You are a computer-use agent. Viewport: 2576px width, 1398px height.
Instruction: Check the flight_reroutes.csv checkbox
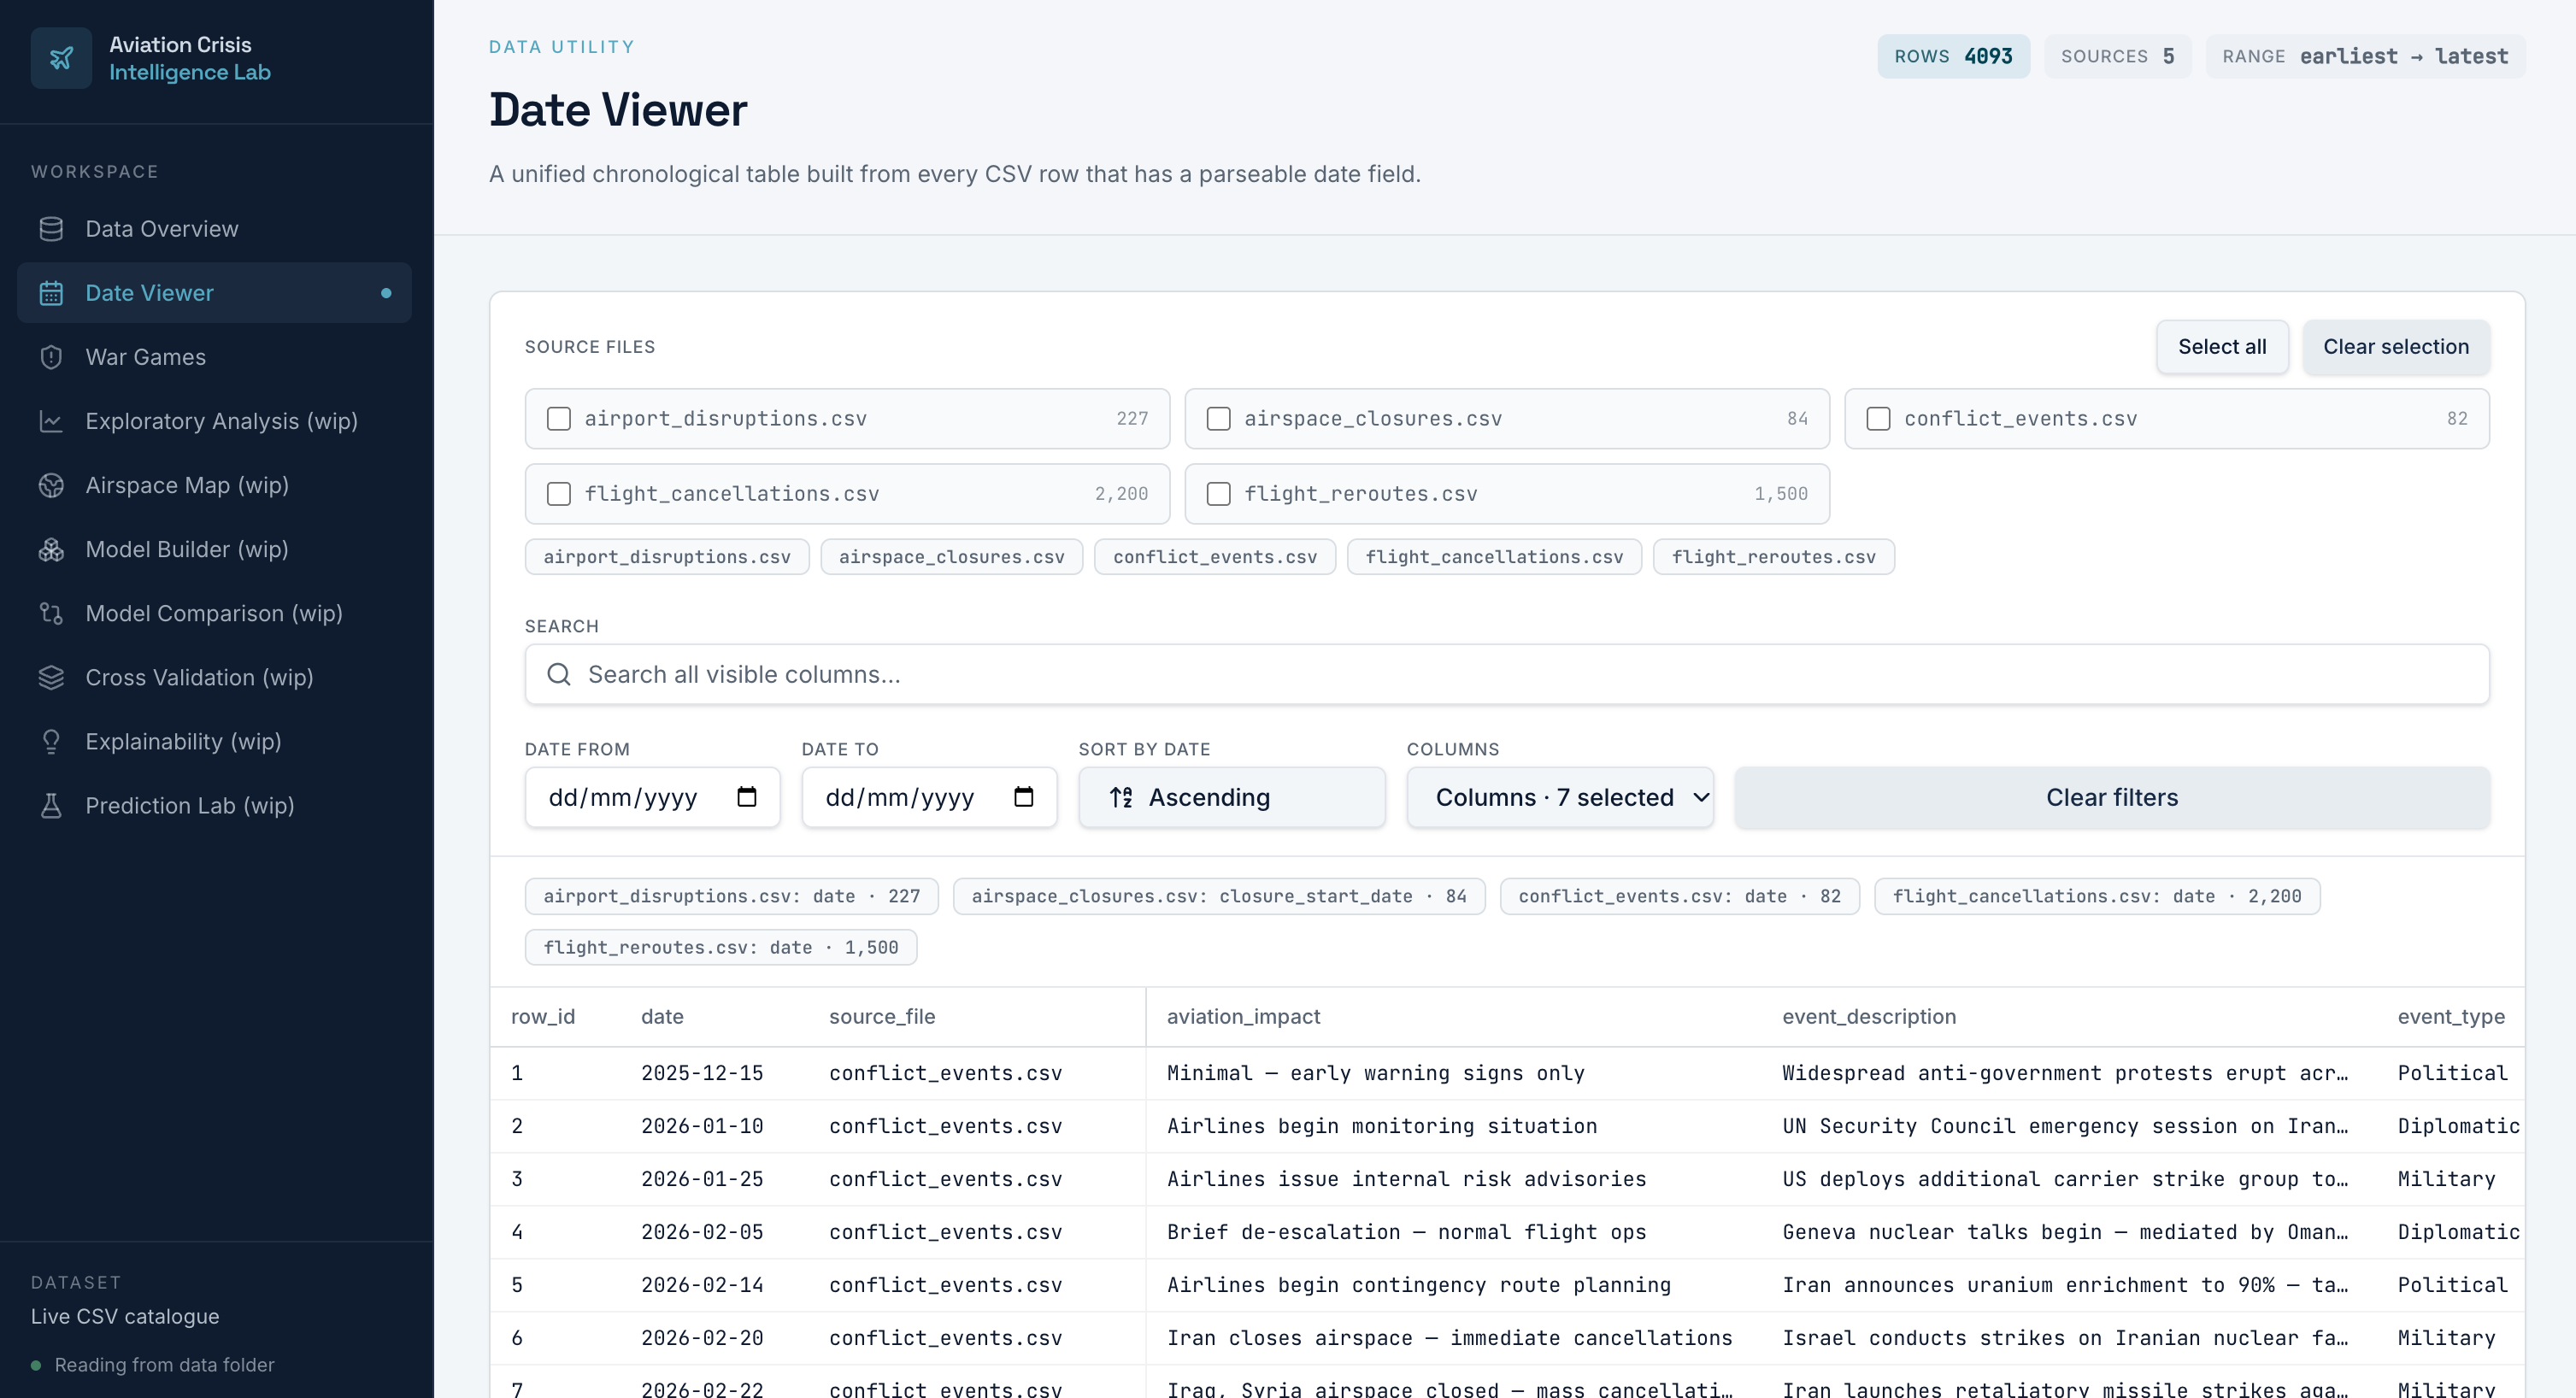tap(1219, 493)
